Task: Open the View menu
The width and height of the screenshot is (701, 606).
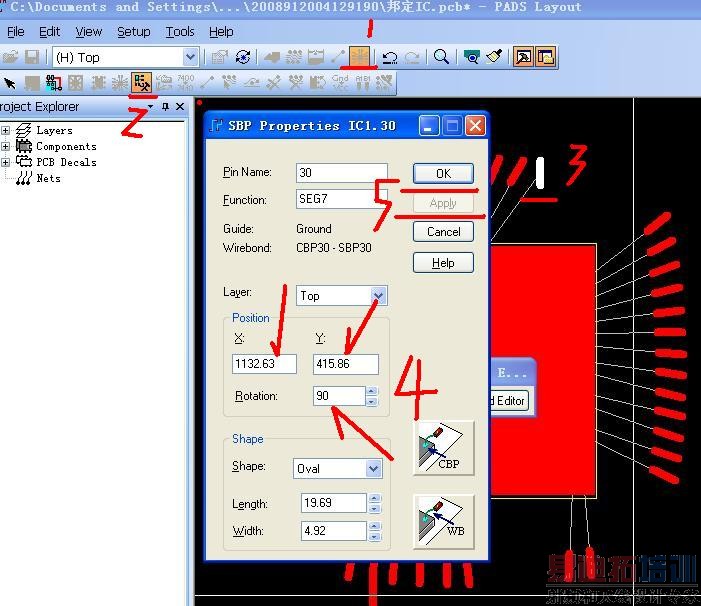Action: 89,32
